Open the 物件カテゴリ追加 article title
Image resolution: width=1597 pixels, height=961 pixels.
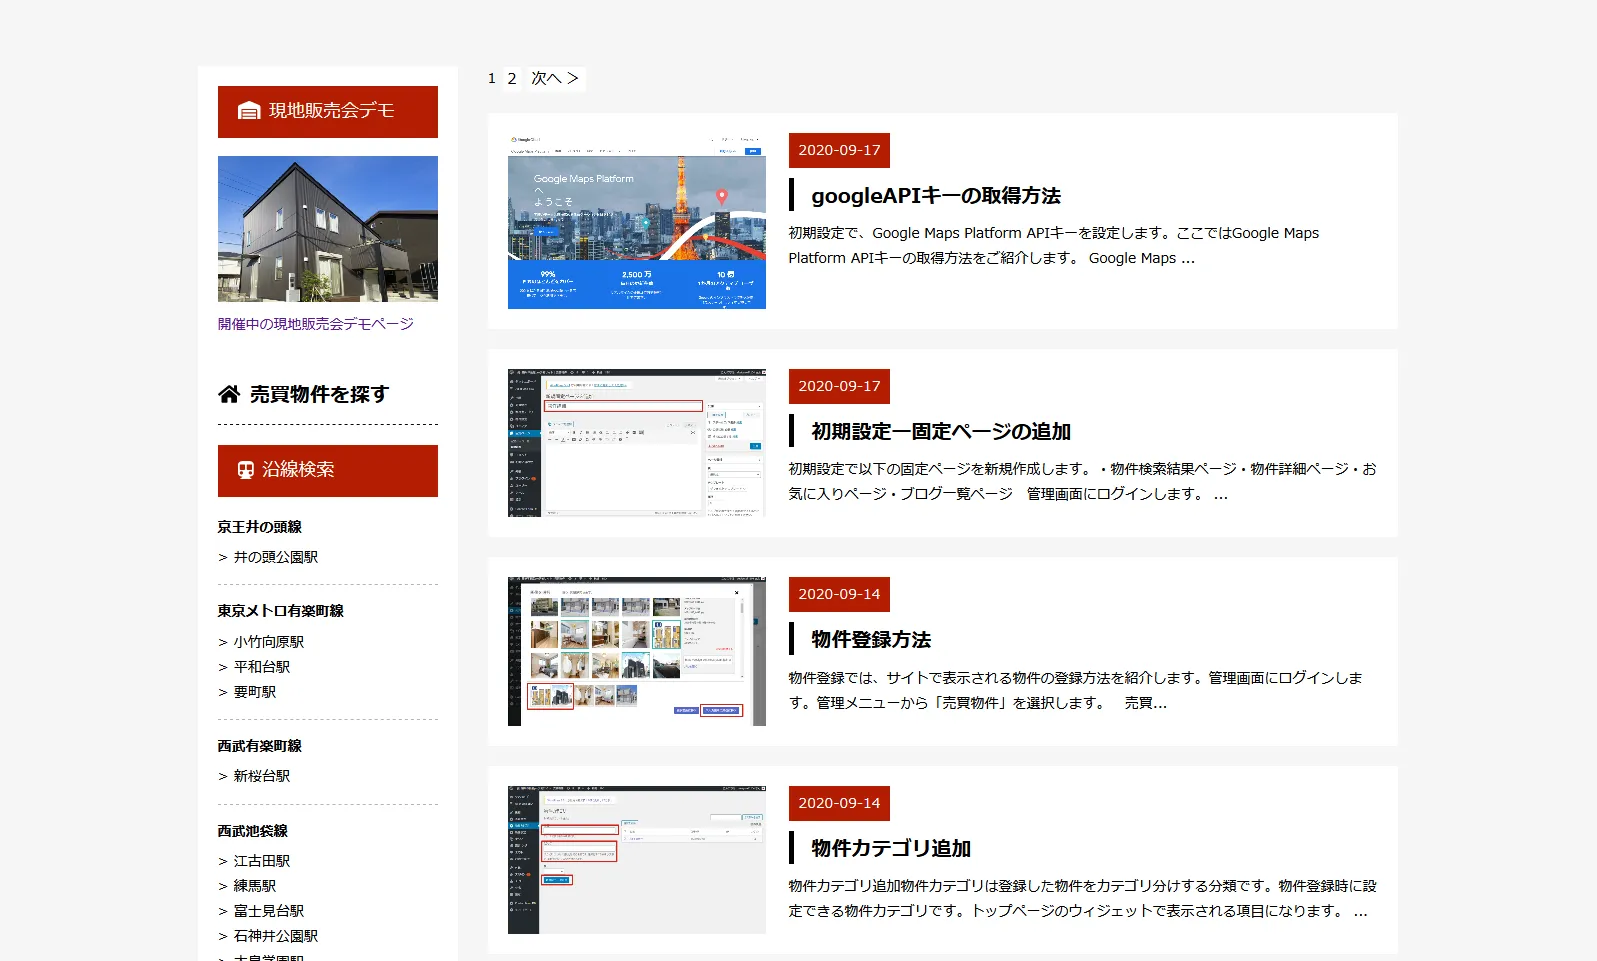(890, 849)
